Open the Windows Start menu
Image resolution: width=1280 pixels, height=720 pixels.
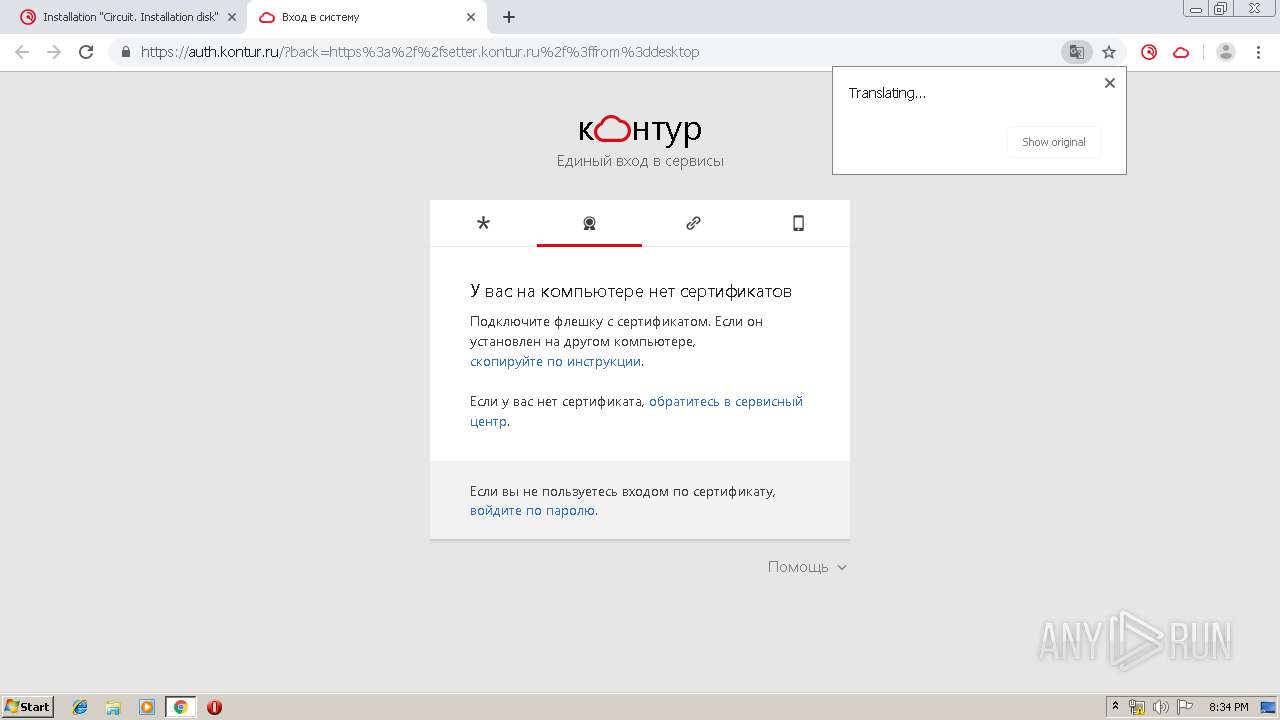tap(28, 706)
